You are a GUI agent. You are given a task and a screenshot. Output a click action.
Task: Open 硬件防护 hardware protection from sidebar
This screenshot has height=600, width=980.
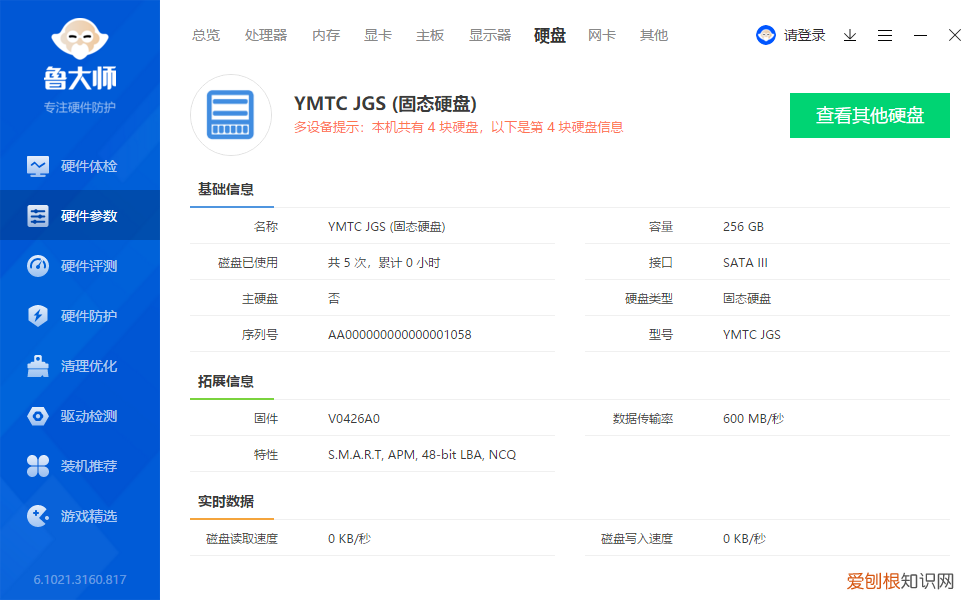pos(80,316)
